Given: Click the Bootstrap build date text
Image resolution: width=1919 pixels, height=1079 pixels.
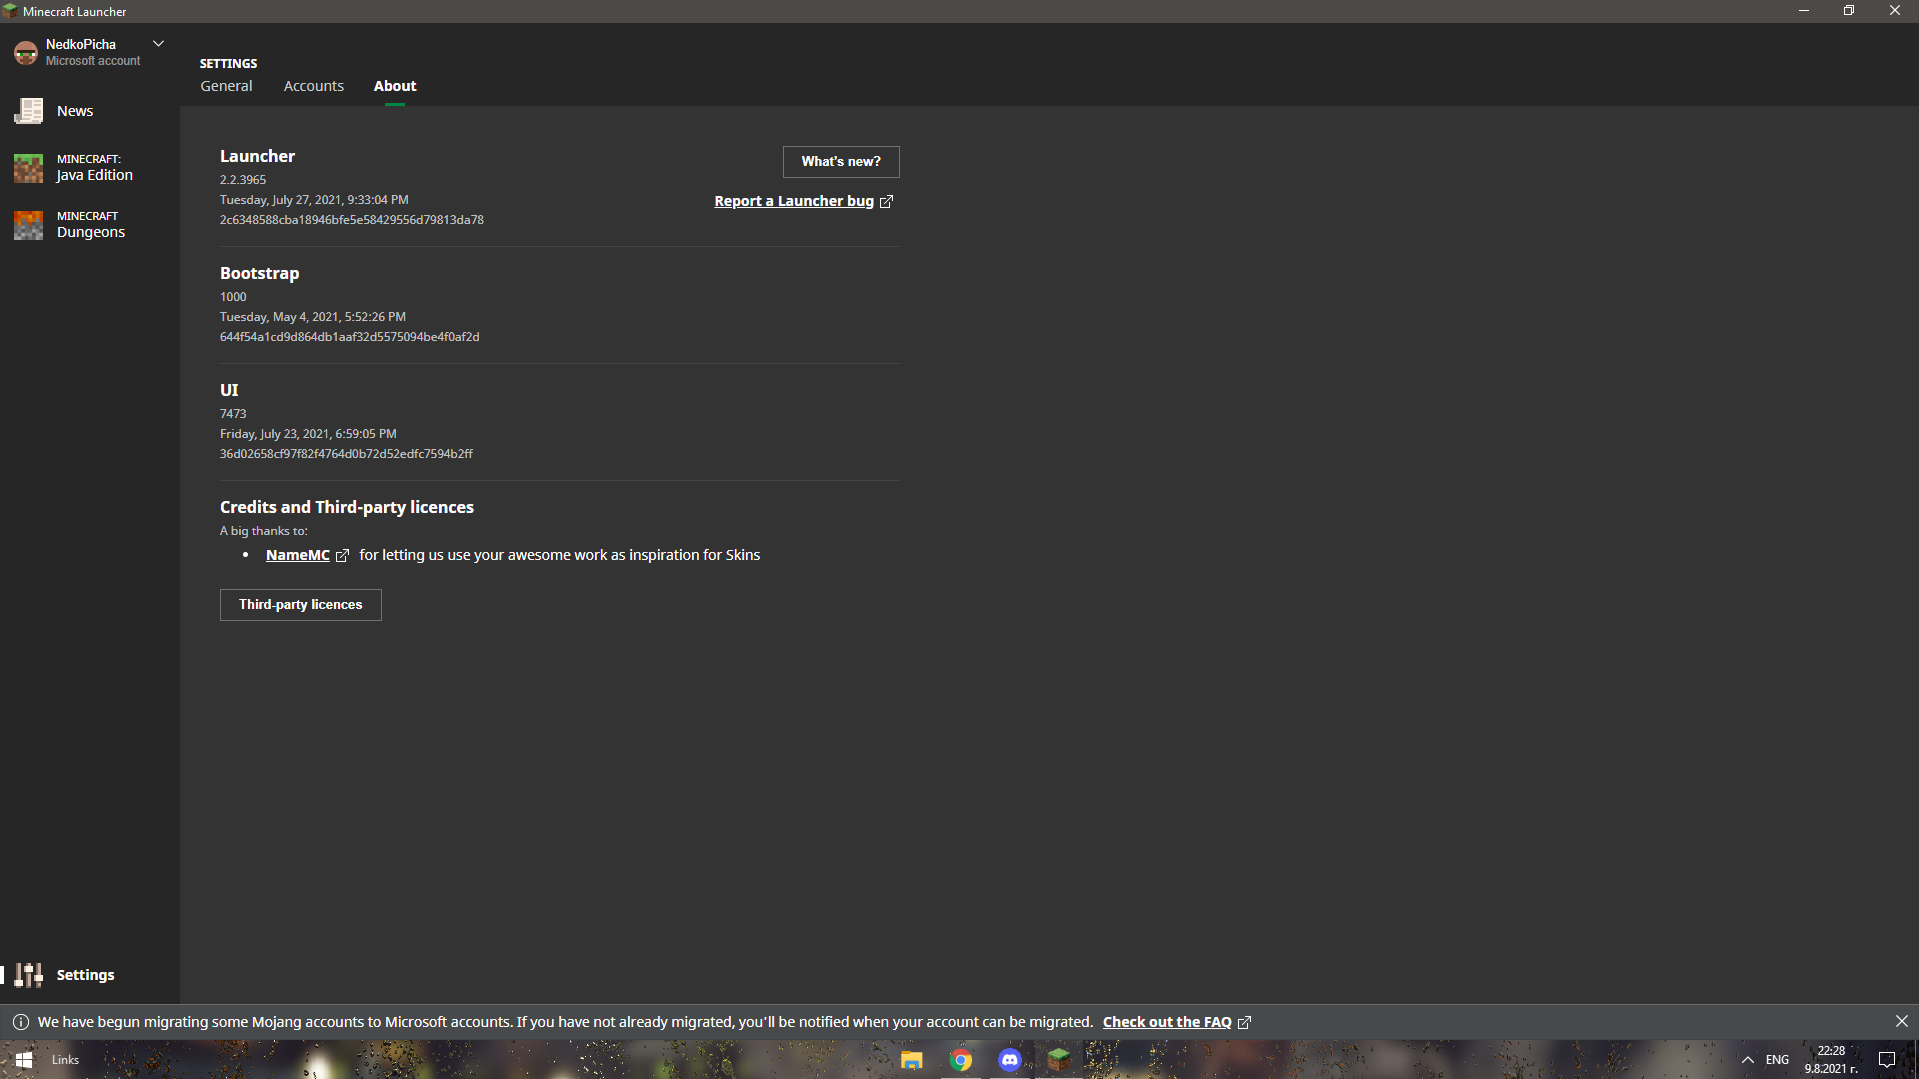Looking at the screenshot, I should click(313, 317).
